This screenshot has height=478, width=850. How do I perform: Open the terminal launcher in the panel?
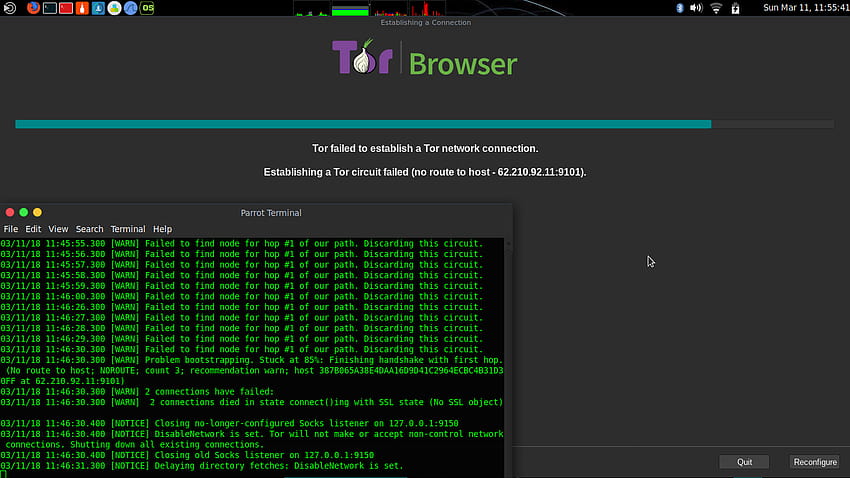click(50, 8)
